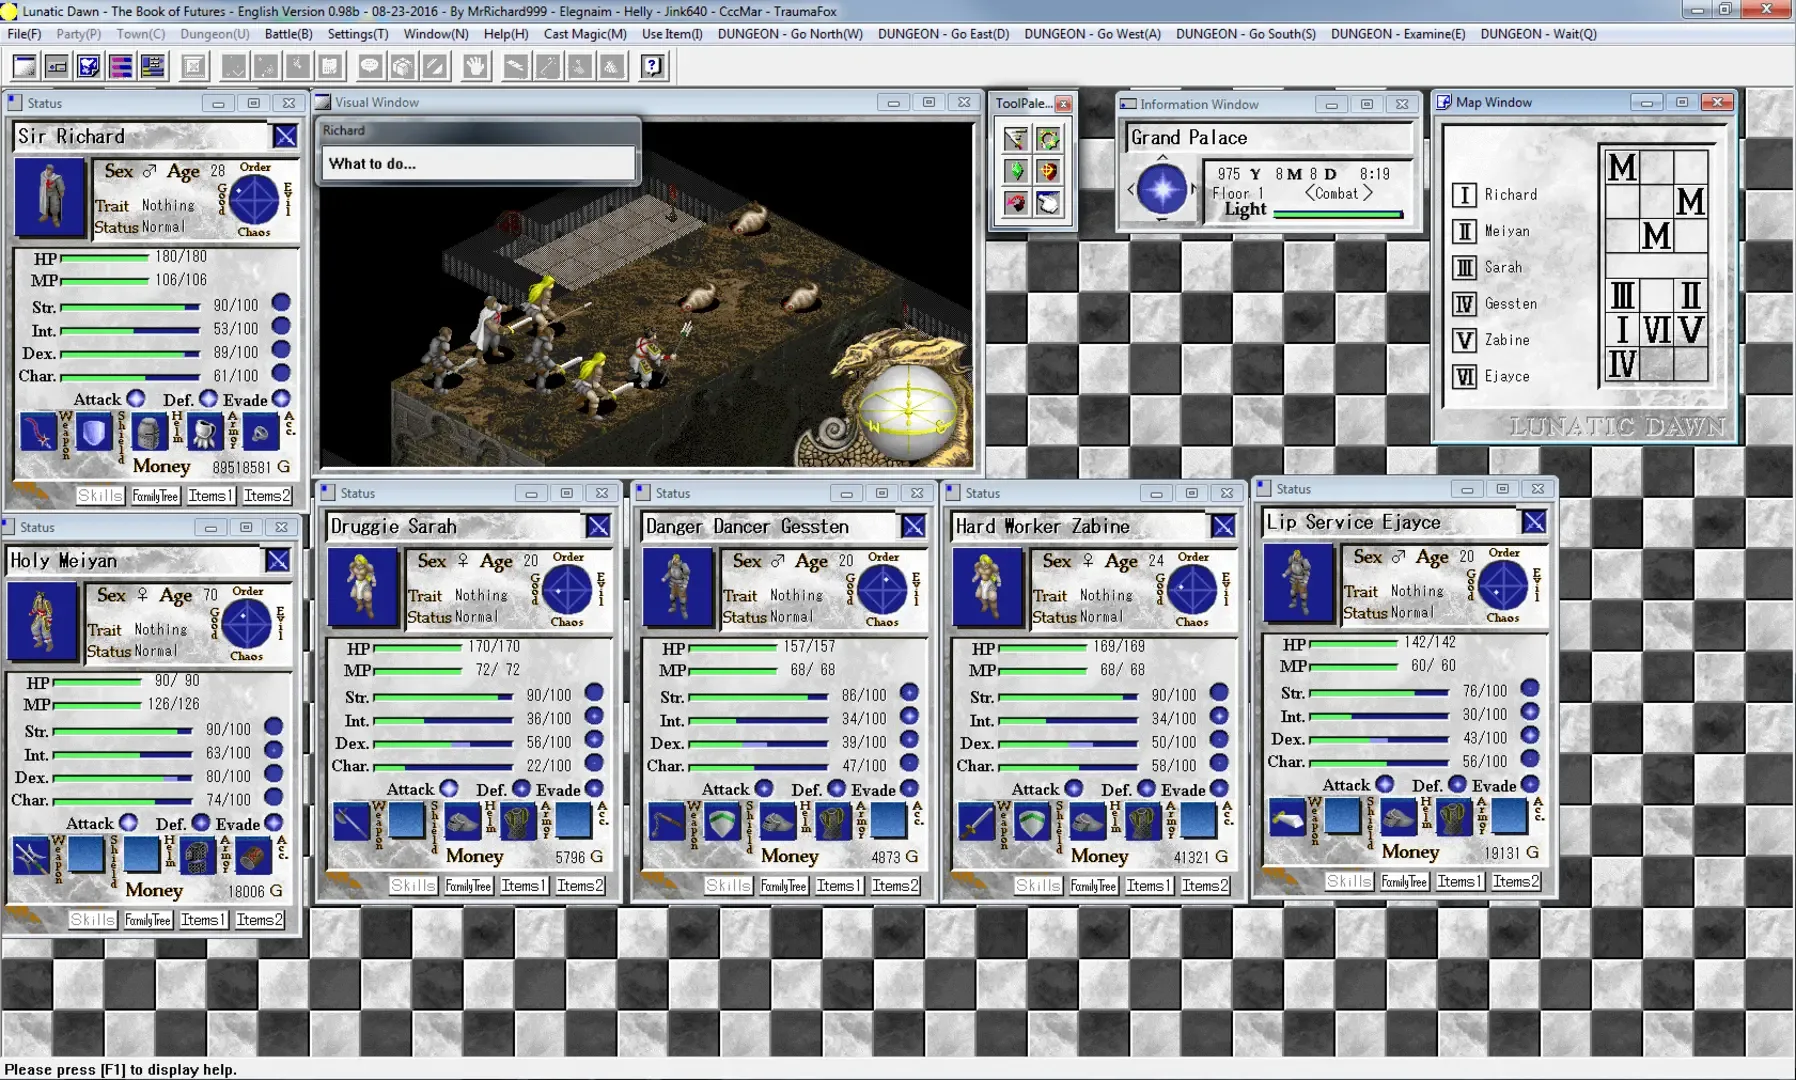Open Items2 for Druggie Sarah
Screen dimensions: 1796x1080
coord(581,885)
